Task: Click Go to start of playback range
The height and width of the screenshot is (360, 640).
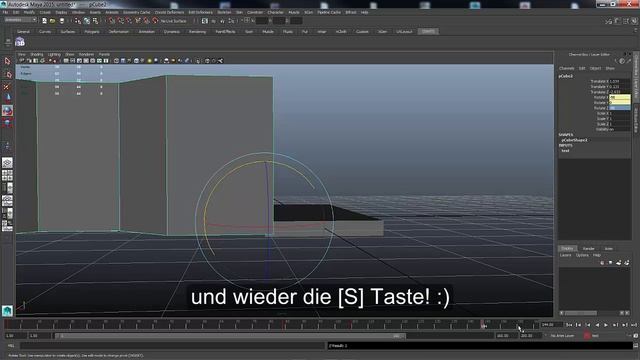Action: [x=569, y=325]
